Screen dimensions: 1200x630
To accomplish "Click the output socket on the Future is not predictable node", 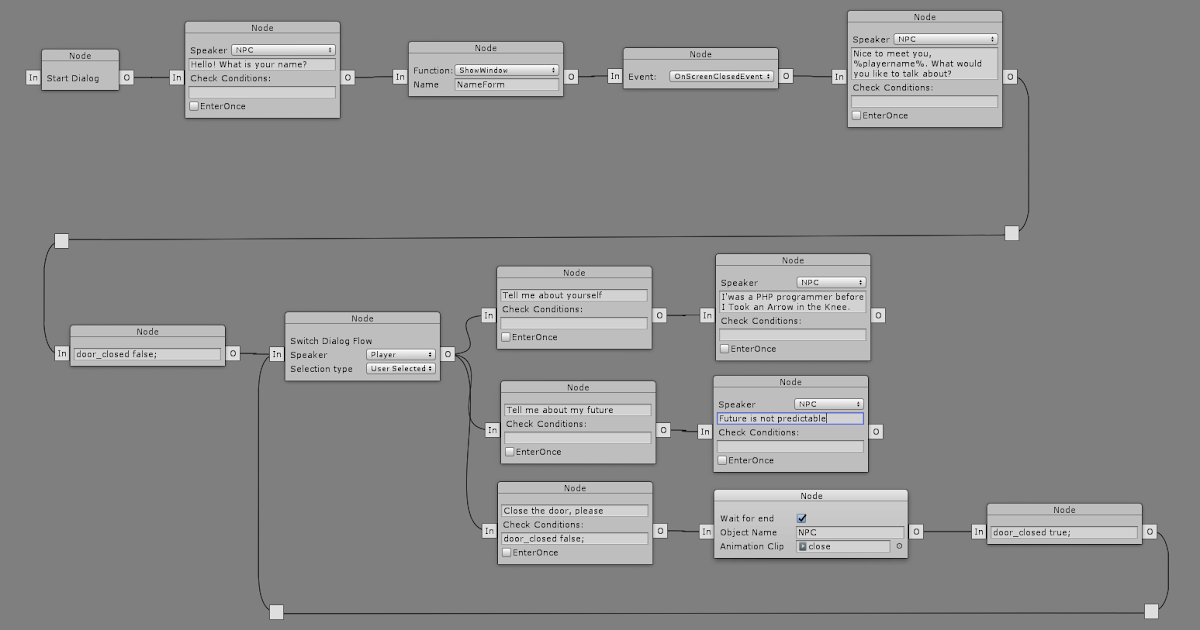I will coord(874,431).
